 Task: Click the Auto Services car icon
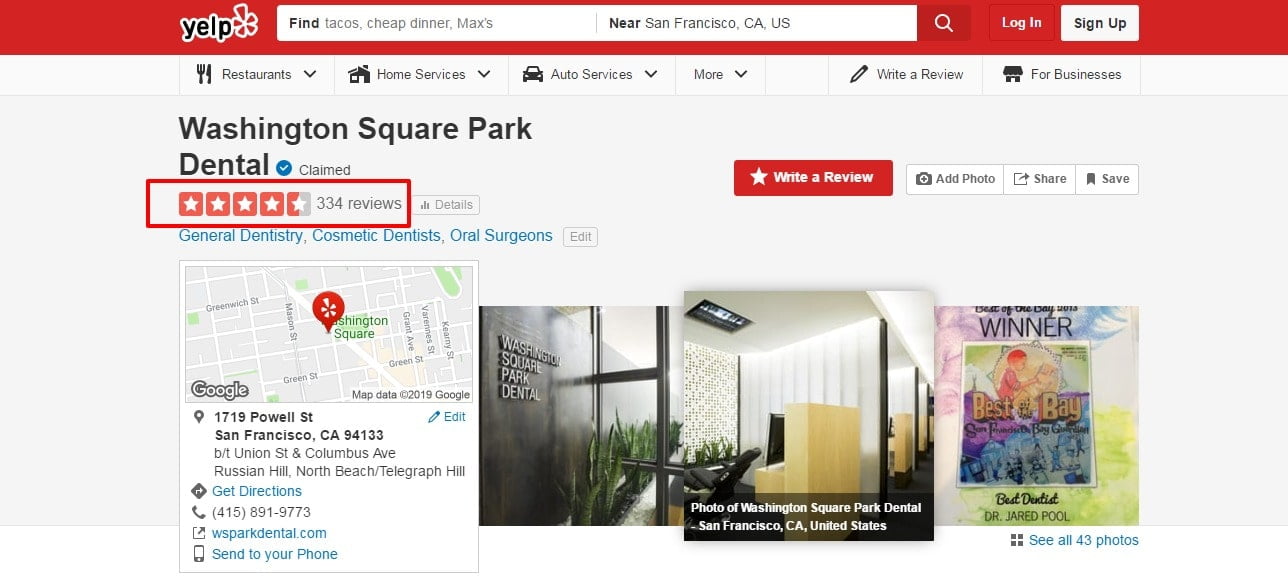[533, 74]
